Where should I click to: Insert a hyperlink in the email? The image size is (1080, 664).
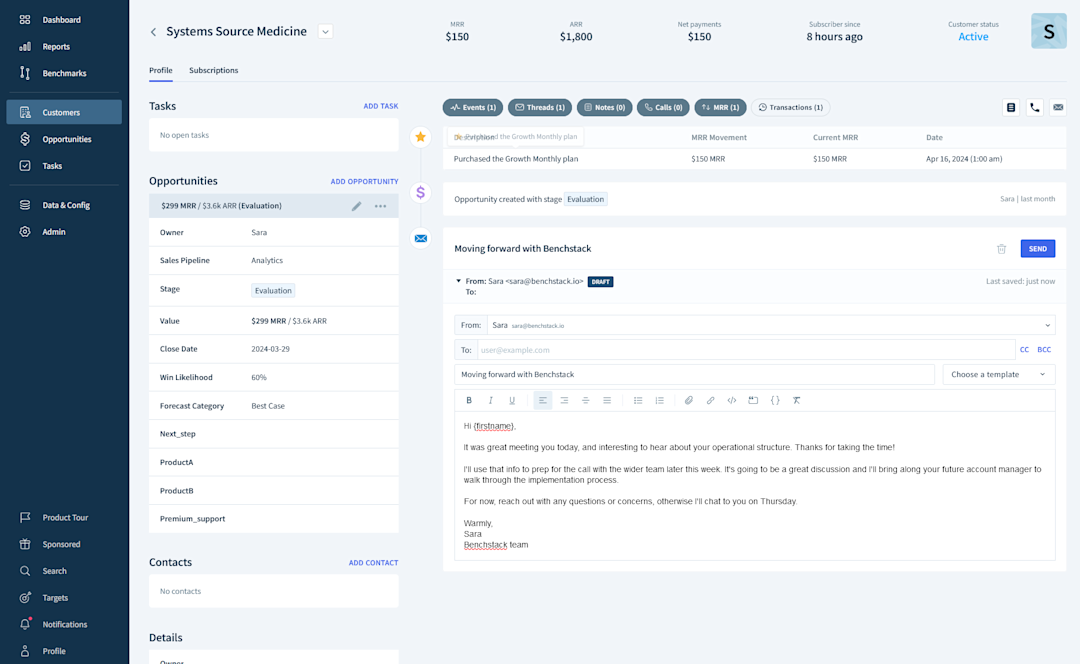point(710,400)
